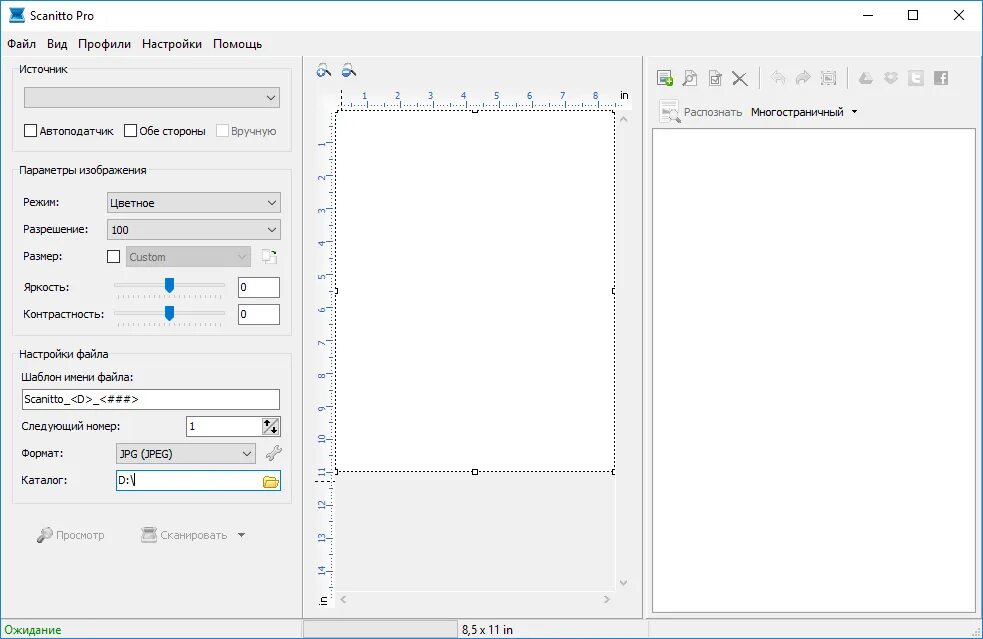Click the preview vertical scrollbar up arrow
Screen dimensions: 983x639
pos(623,119)
